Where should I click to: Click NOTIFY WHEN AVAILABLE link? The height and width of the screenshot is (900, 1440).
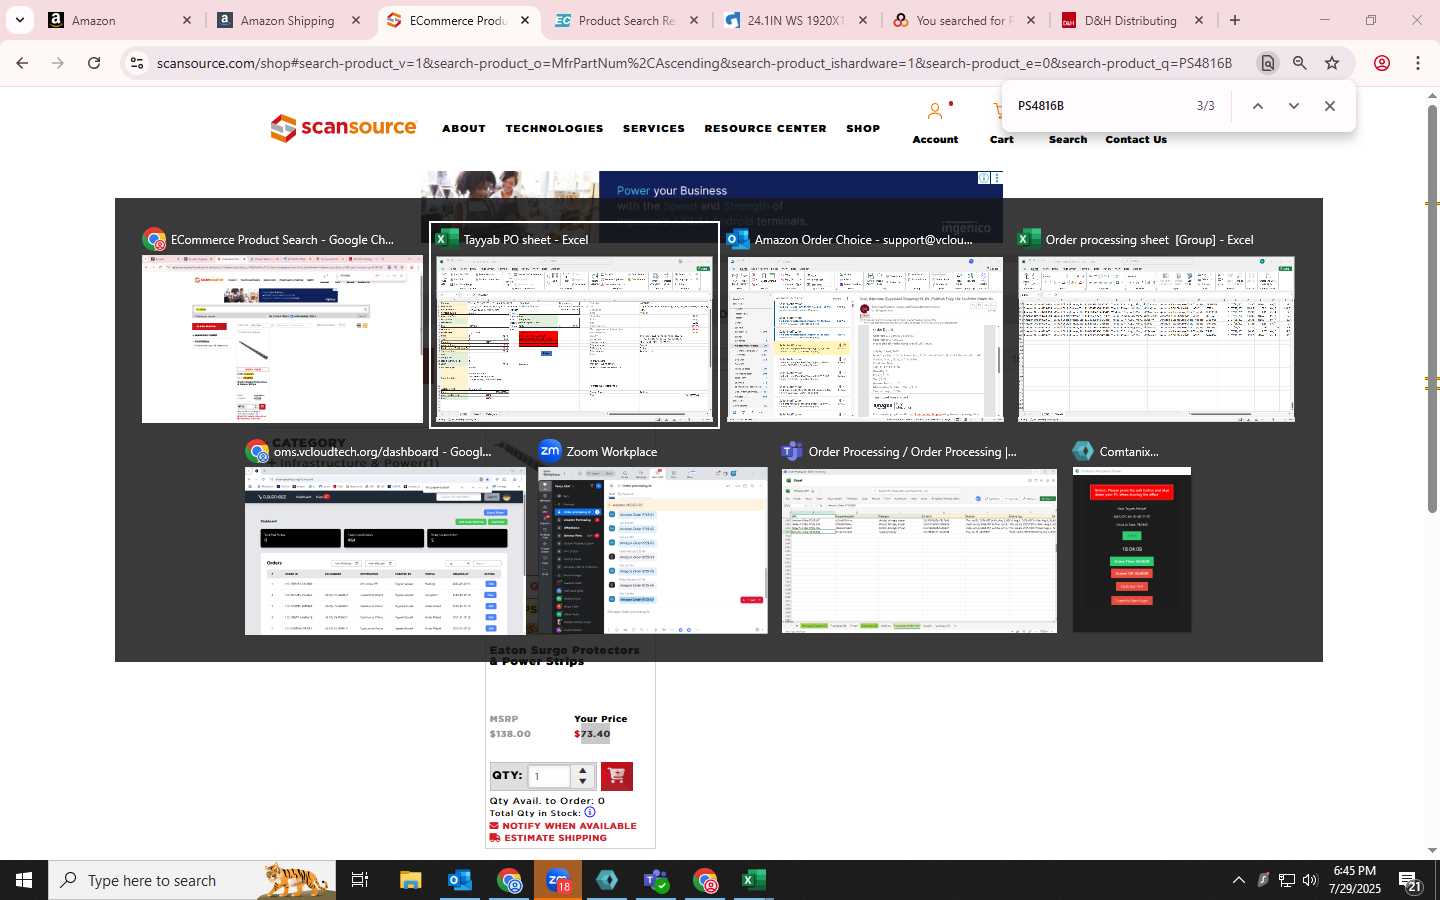click(563, 826)
